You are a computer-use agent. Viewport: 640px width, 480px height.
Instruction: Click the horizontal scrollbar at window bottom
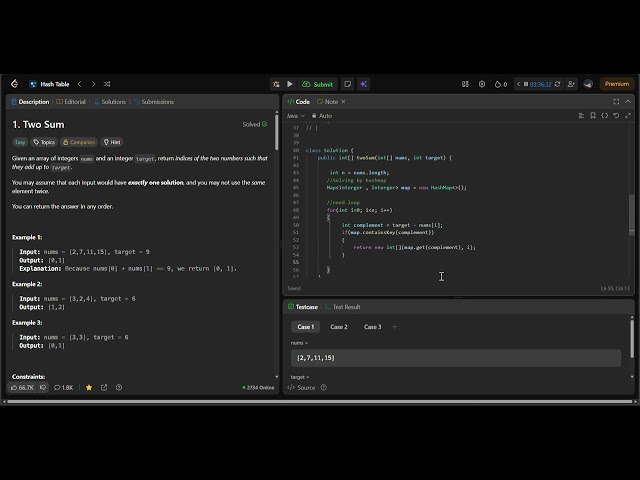[x=320, y=402]
